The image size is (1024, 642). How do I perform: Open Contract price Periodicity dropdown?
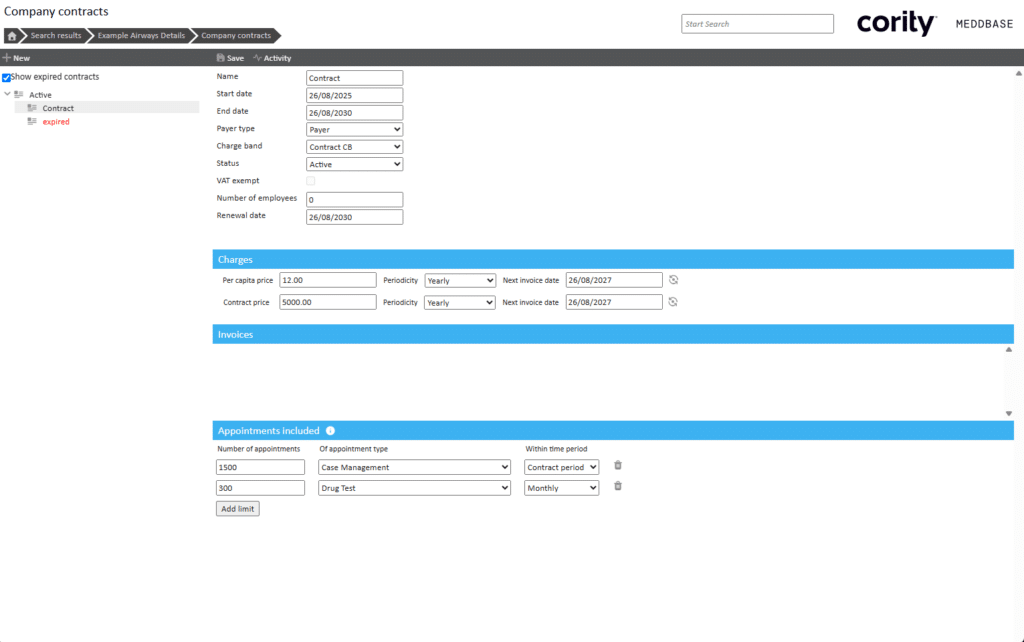pos(460,302)
